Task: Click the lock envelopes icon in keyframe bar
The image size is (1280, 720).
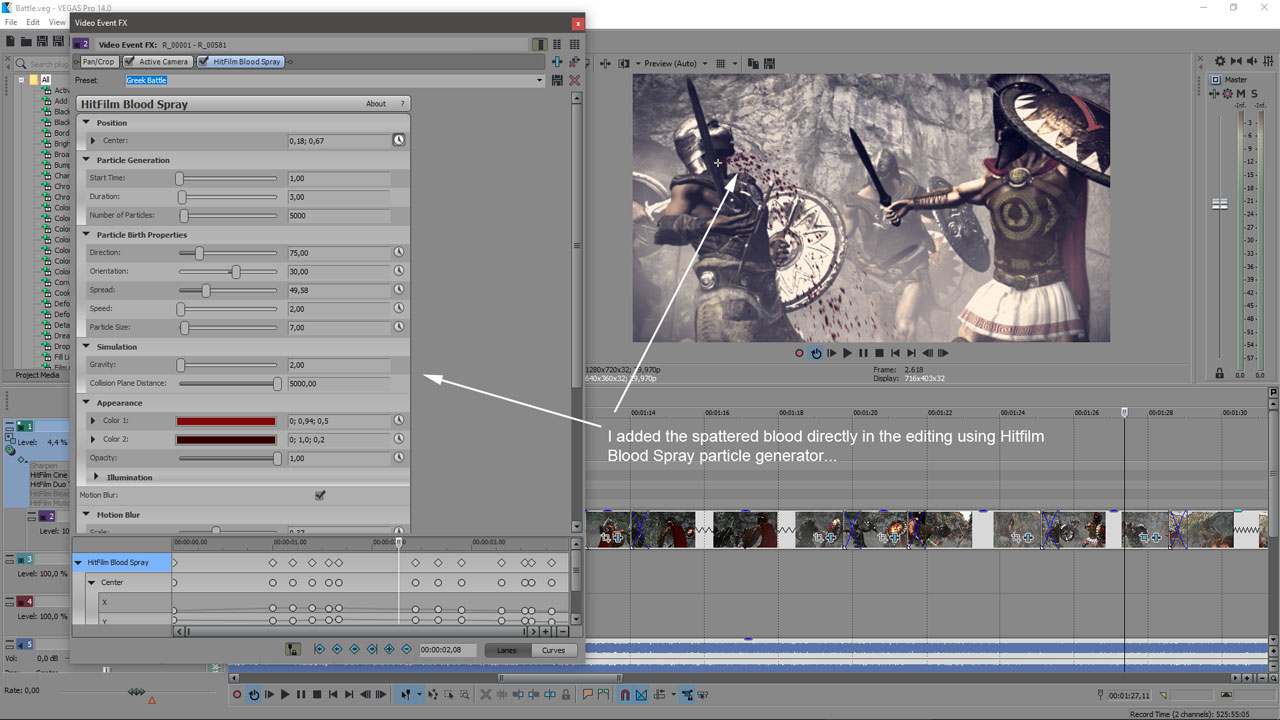Action: [293, 649]
